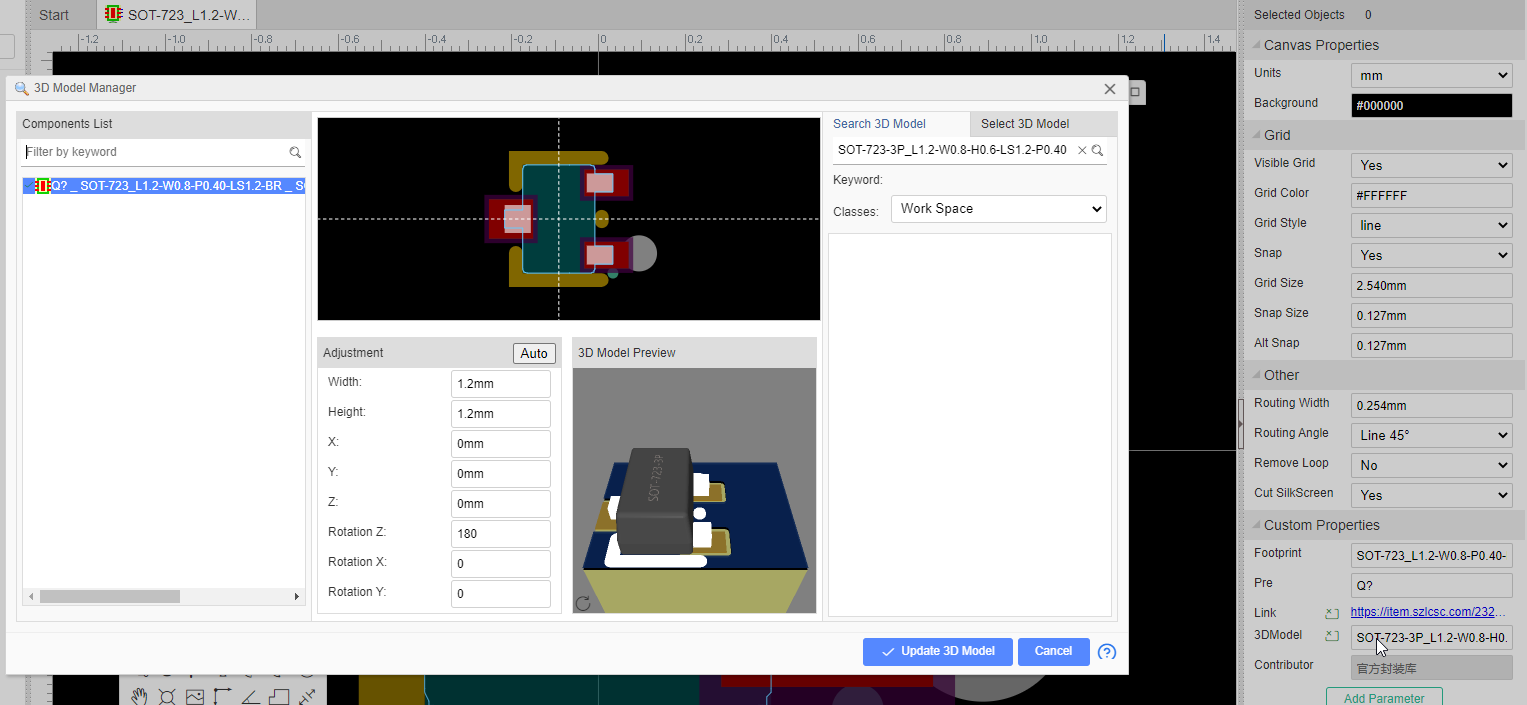1527x705 pixels.
Task: Click the maximize box icon behind the dialog
Action: point(1135,92)
